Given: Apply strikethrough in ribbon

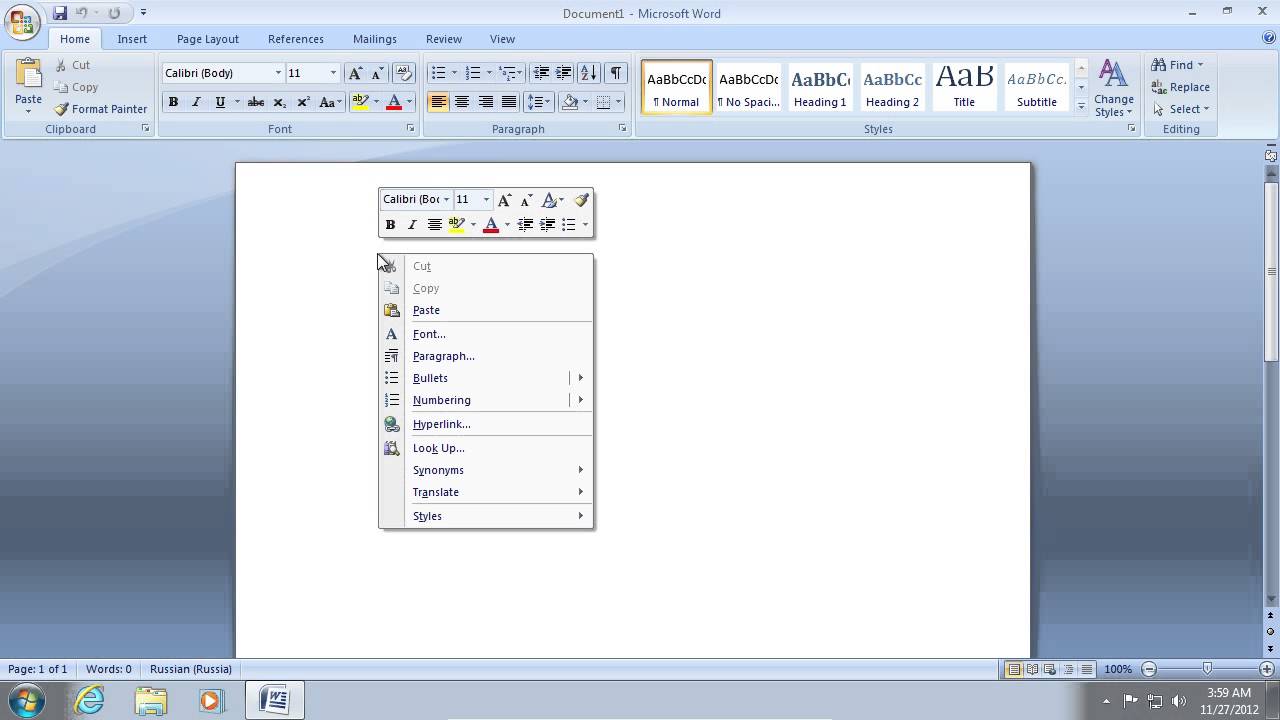Looking at the screenshot, I should 255,102.
